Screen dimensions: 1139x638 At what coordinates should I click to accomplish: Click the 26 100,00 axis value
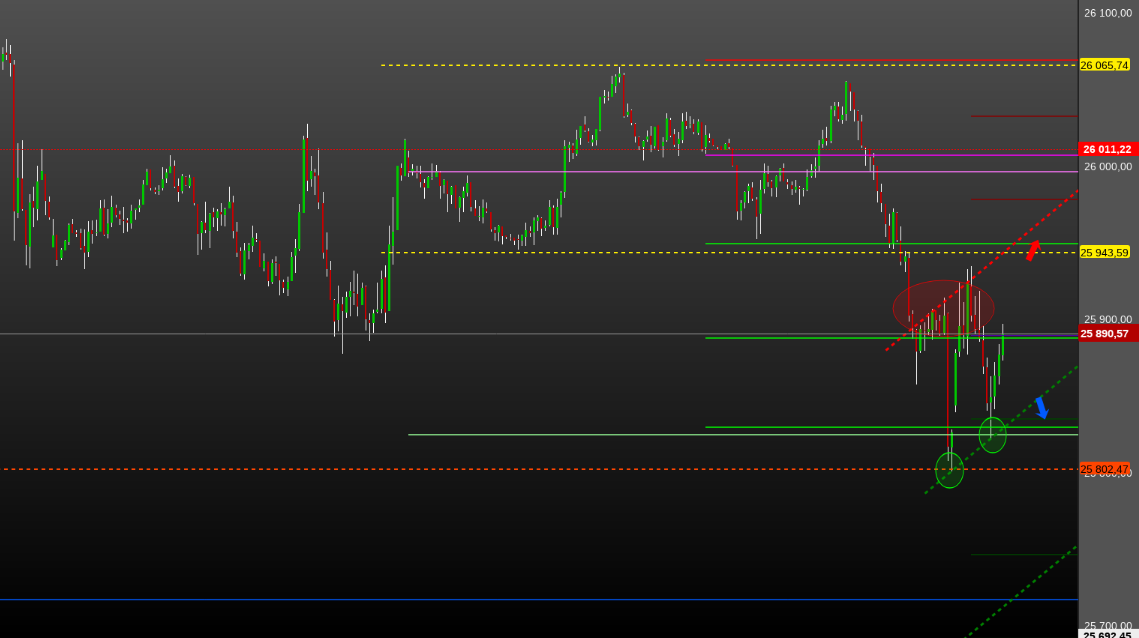click(1108, 13)
